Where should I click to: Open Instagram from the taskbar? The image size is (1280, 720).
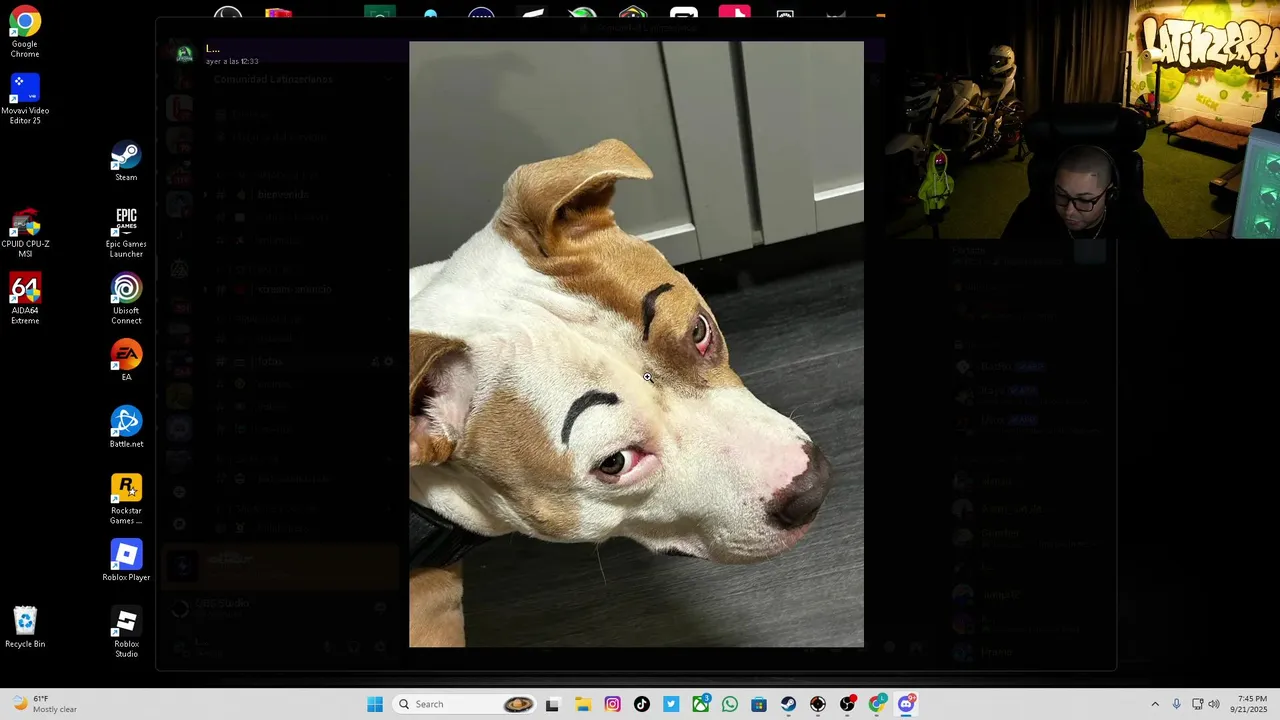point(612,704)
